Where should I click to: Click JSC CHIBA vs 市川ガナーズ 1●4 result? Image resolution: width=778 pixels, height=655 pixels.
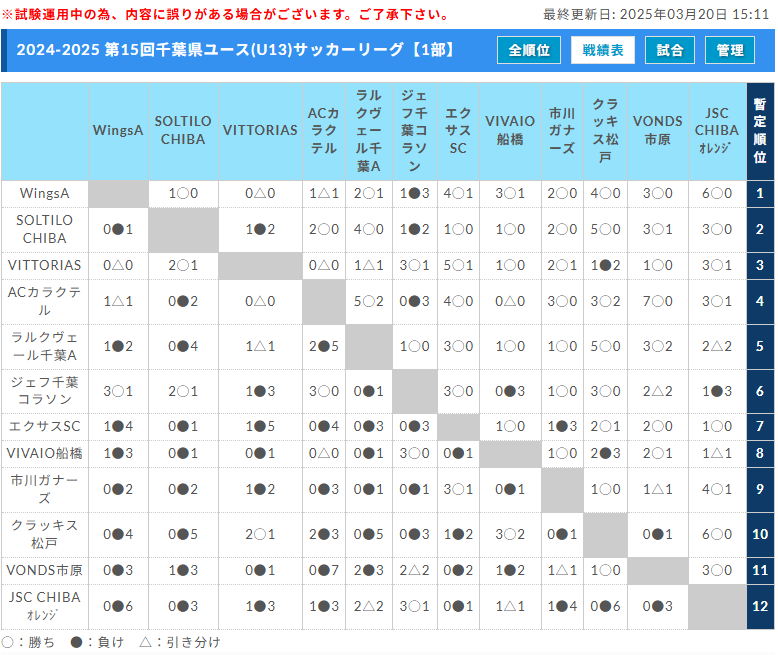562,606
